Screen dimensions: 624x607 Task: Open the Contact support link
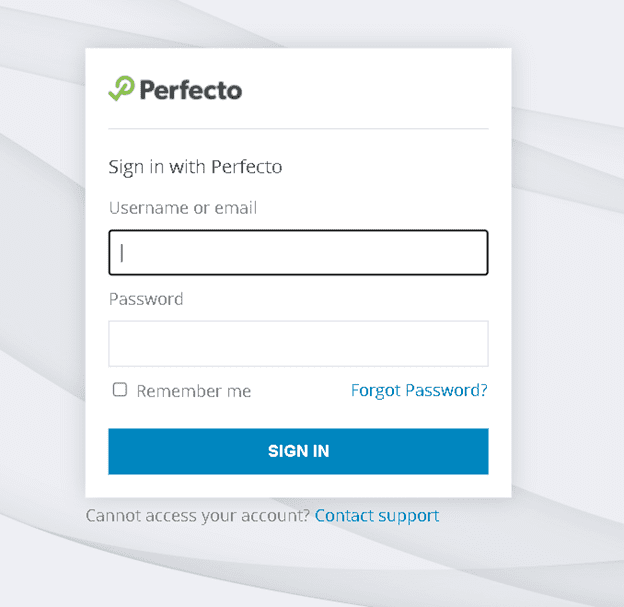click(x=377, y=516)
